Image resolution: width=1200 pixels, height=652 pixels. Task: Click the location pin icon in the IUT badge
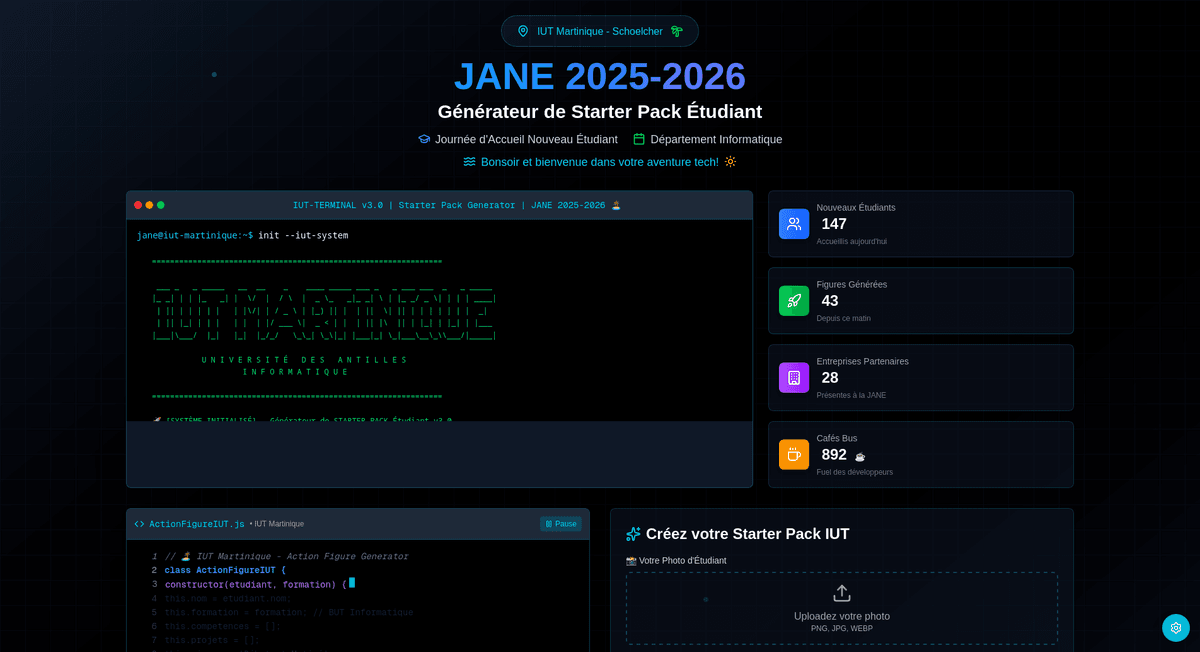523,31
